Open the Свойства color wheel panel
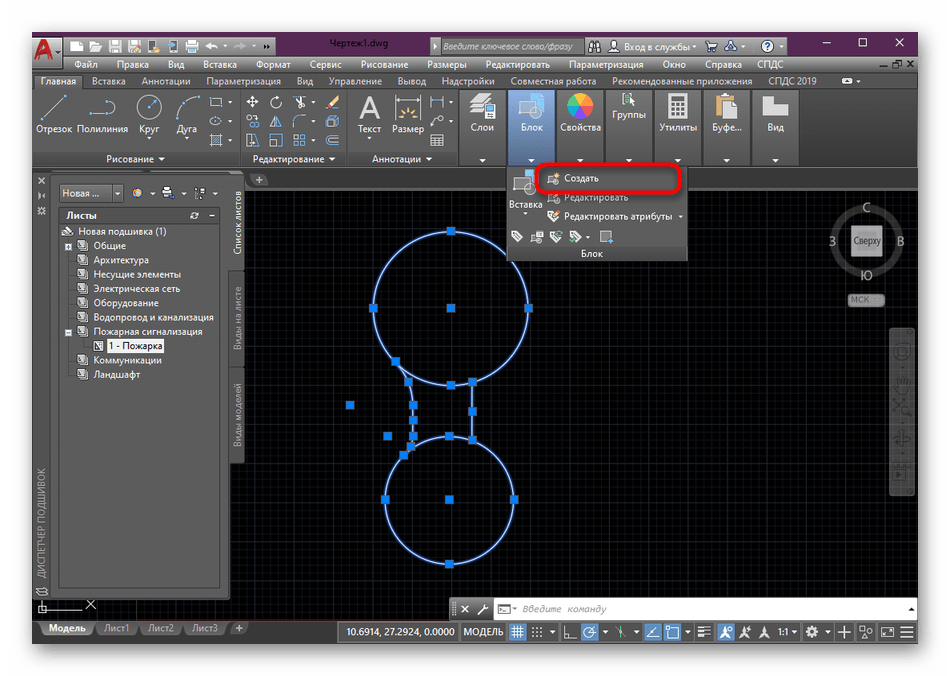 click(580, 113)
